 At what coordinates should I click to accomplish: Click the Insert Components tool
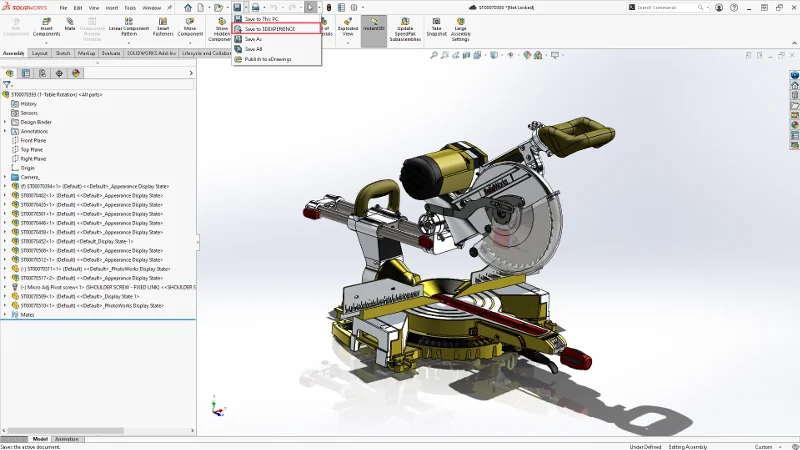47,29
